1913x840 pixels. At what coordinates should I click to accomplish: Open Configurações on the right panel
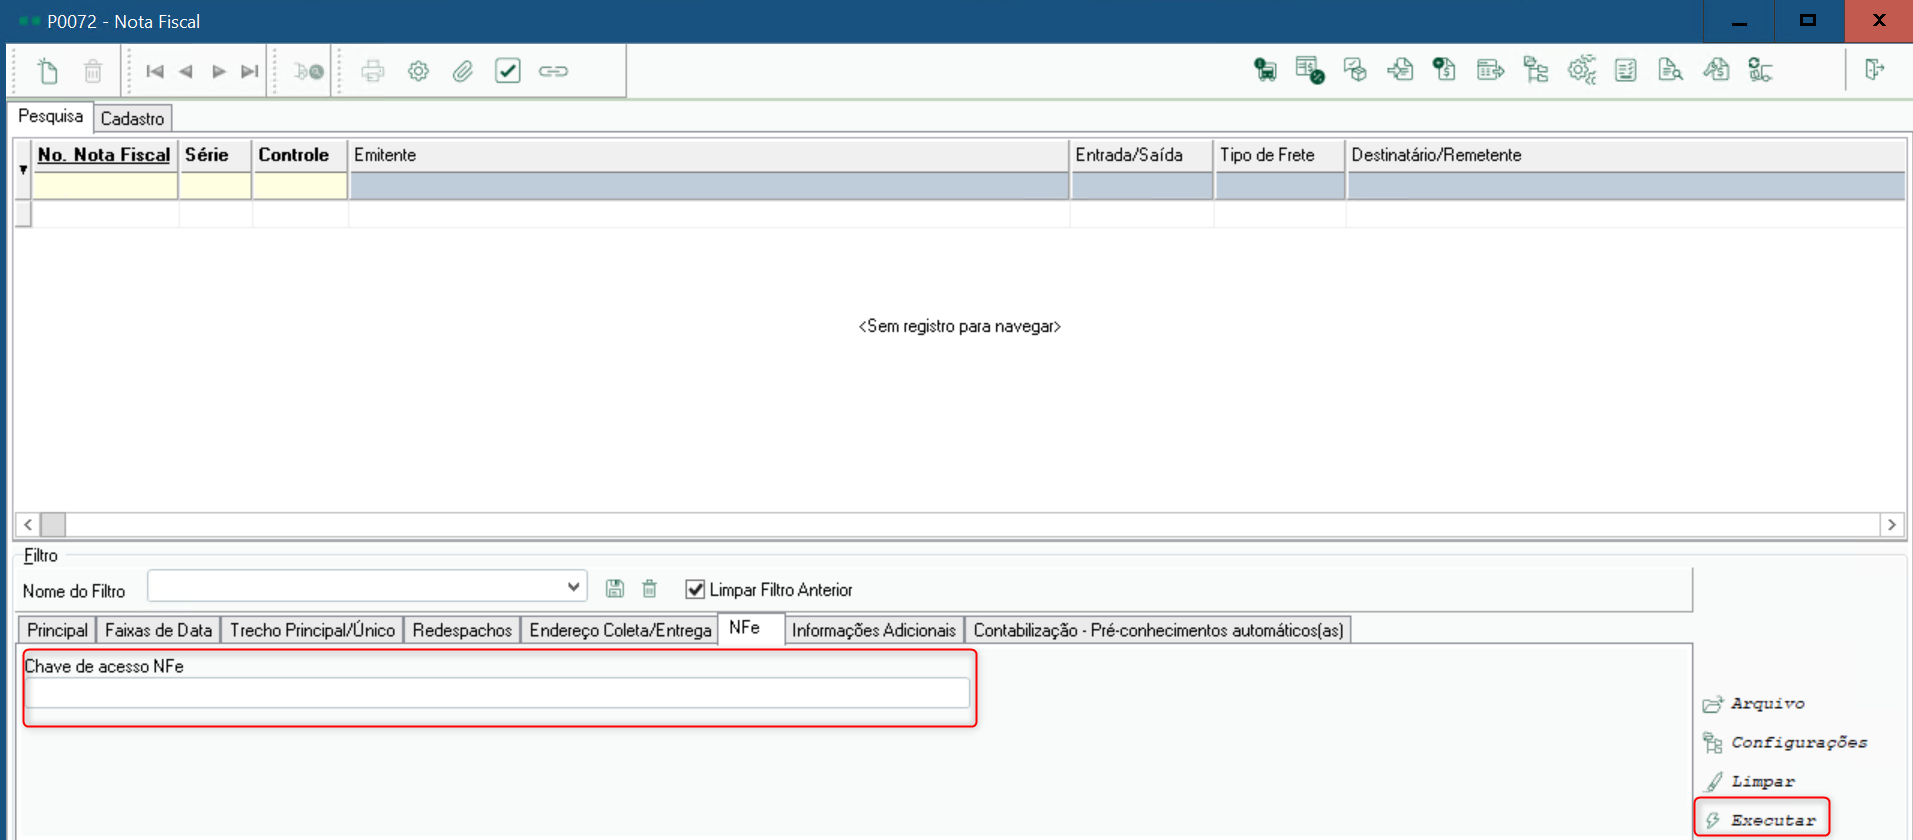pos(1785,743)
